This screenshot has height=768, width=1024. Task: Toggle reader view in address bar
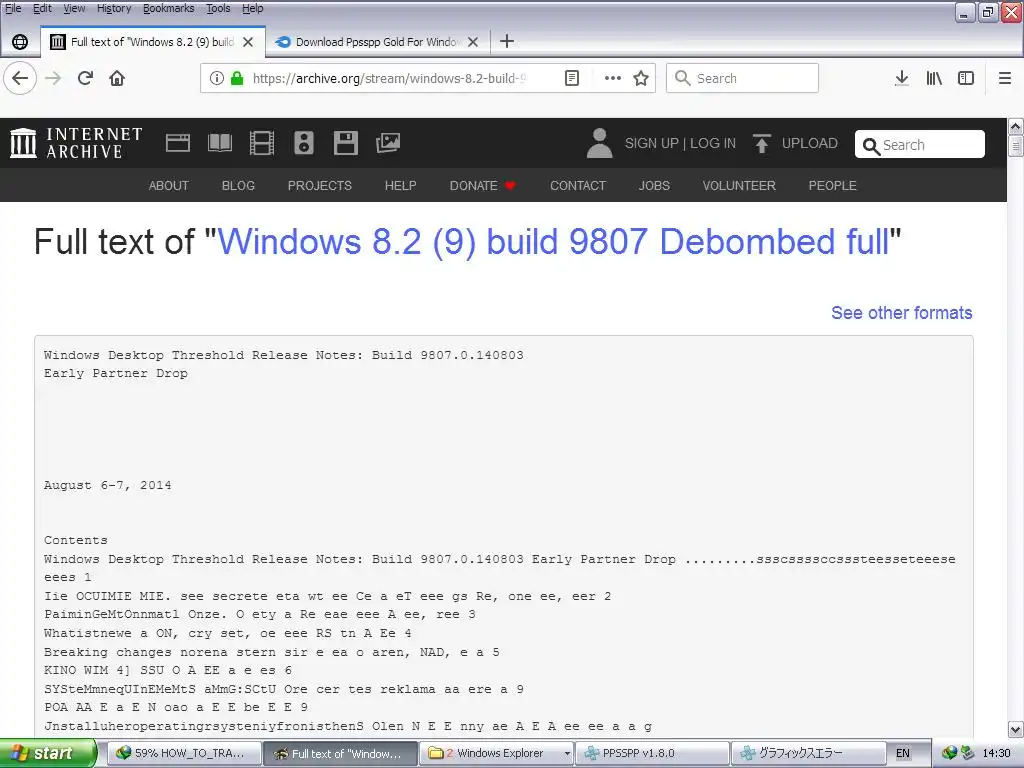click(571, 78)
